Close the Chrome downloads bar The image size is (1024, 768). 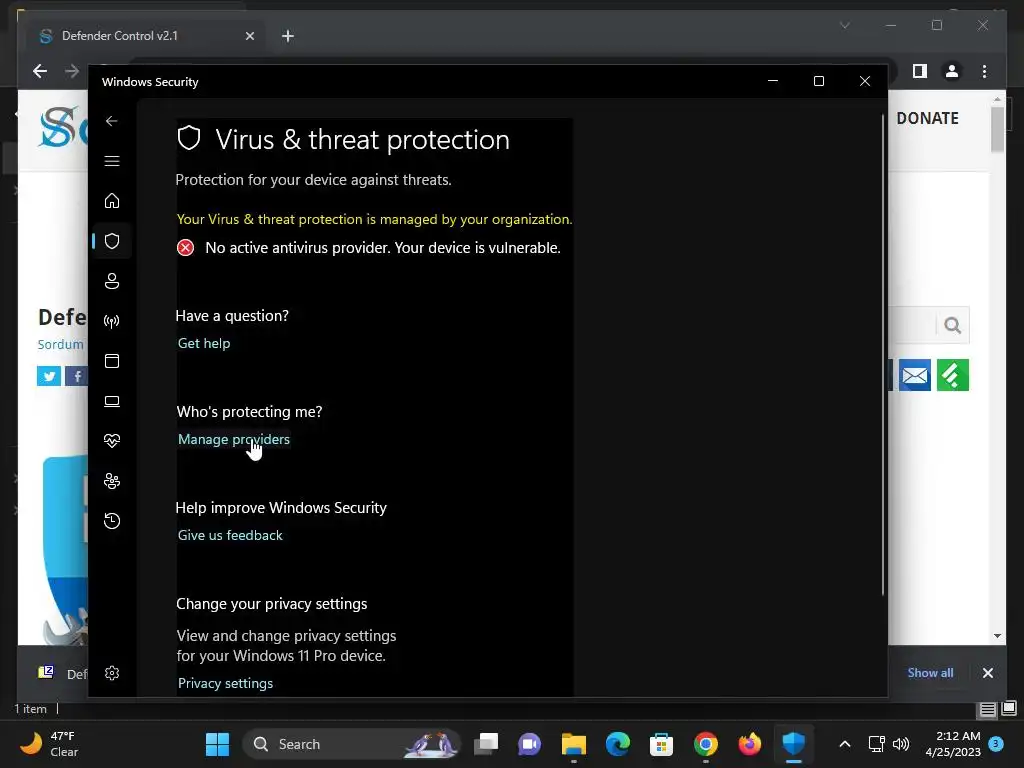click(987, 673)
